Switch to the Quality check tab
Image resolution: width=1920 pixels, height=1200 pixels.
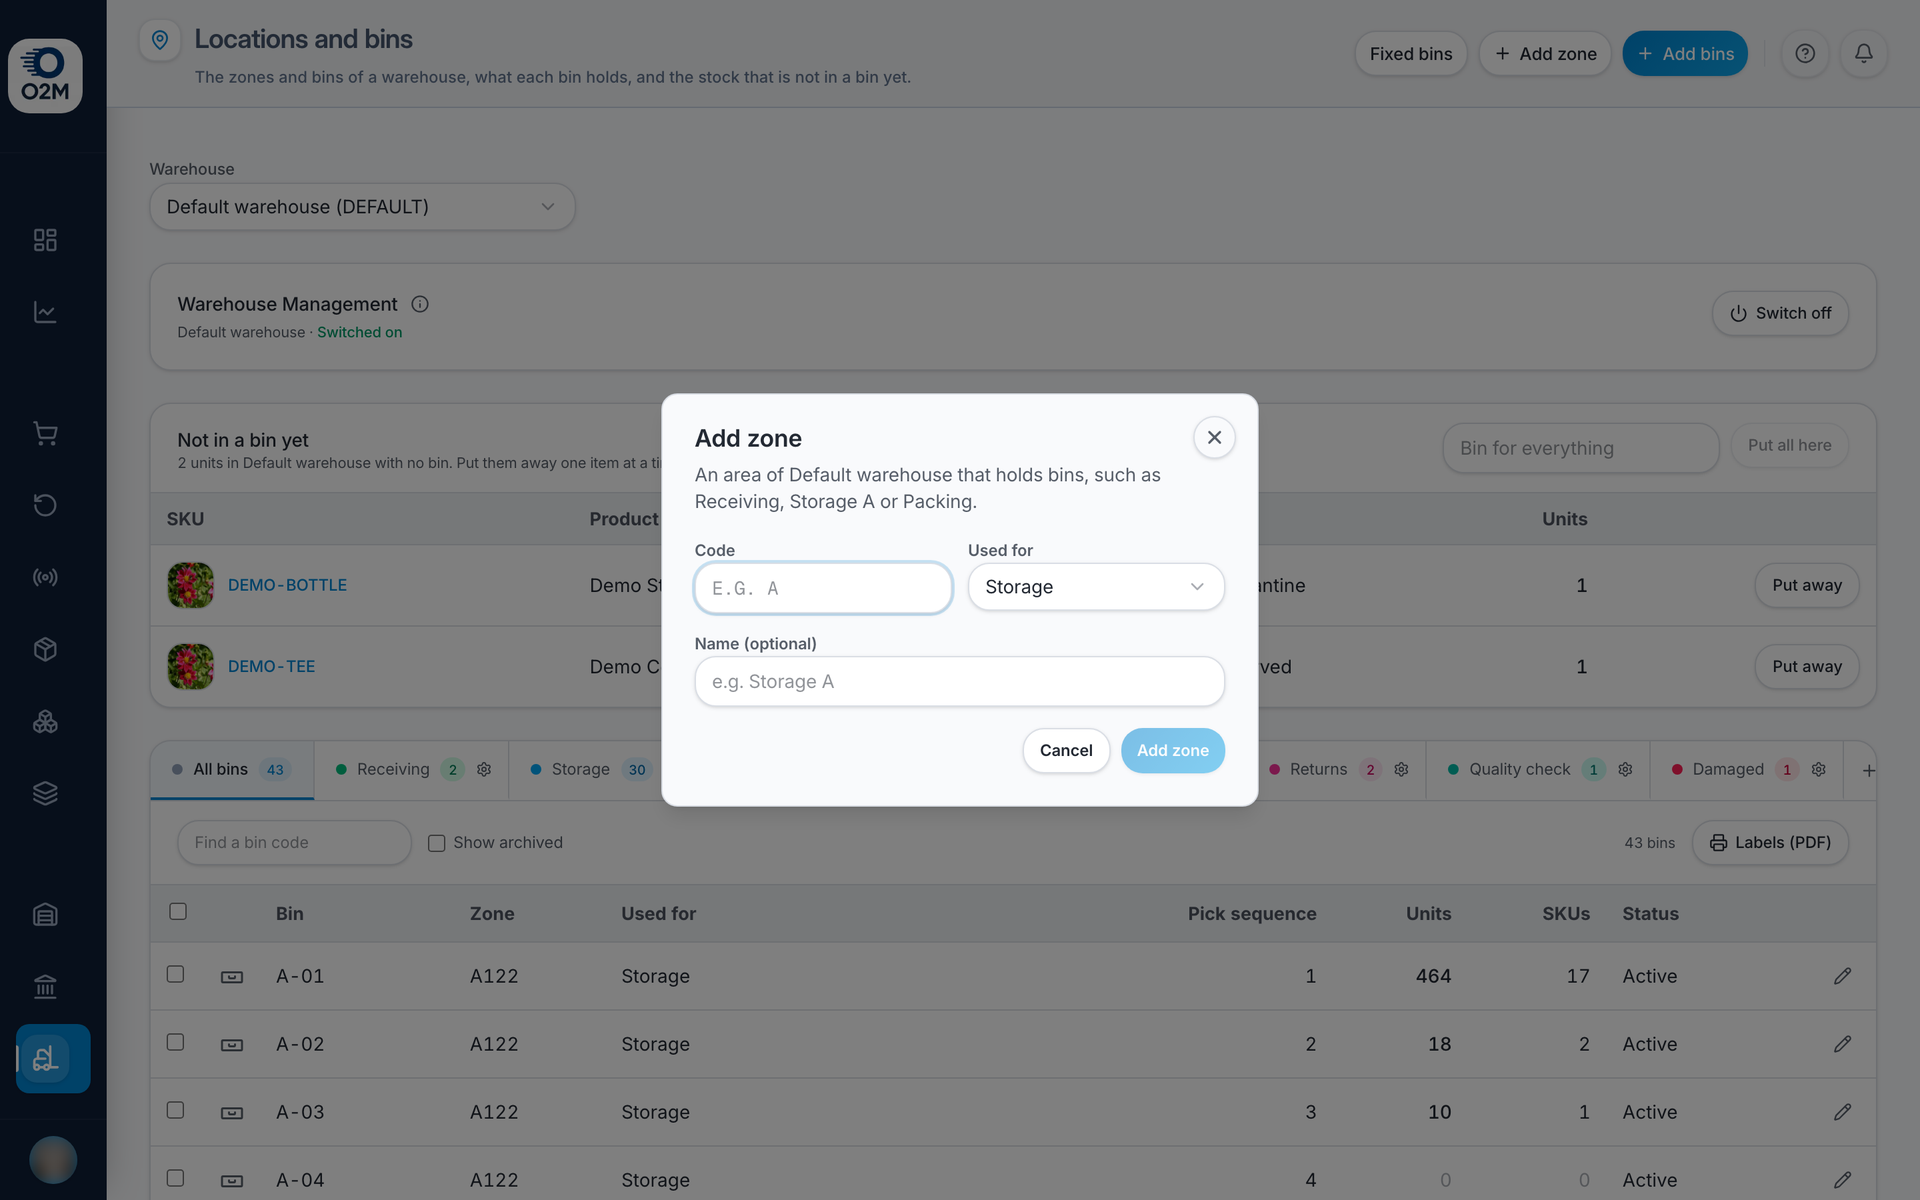click(x=1538, y=769)
